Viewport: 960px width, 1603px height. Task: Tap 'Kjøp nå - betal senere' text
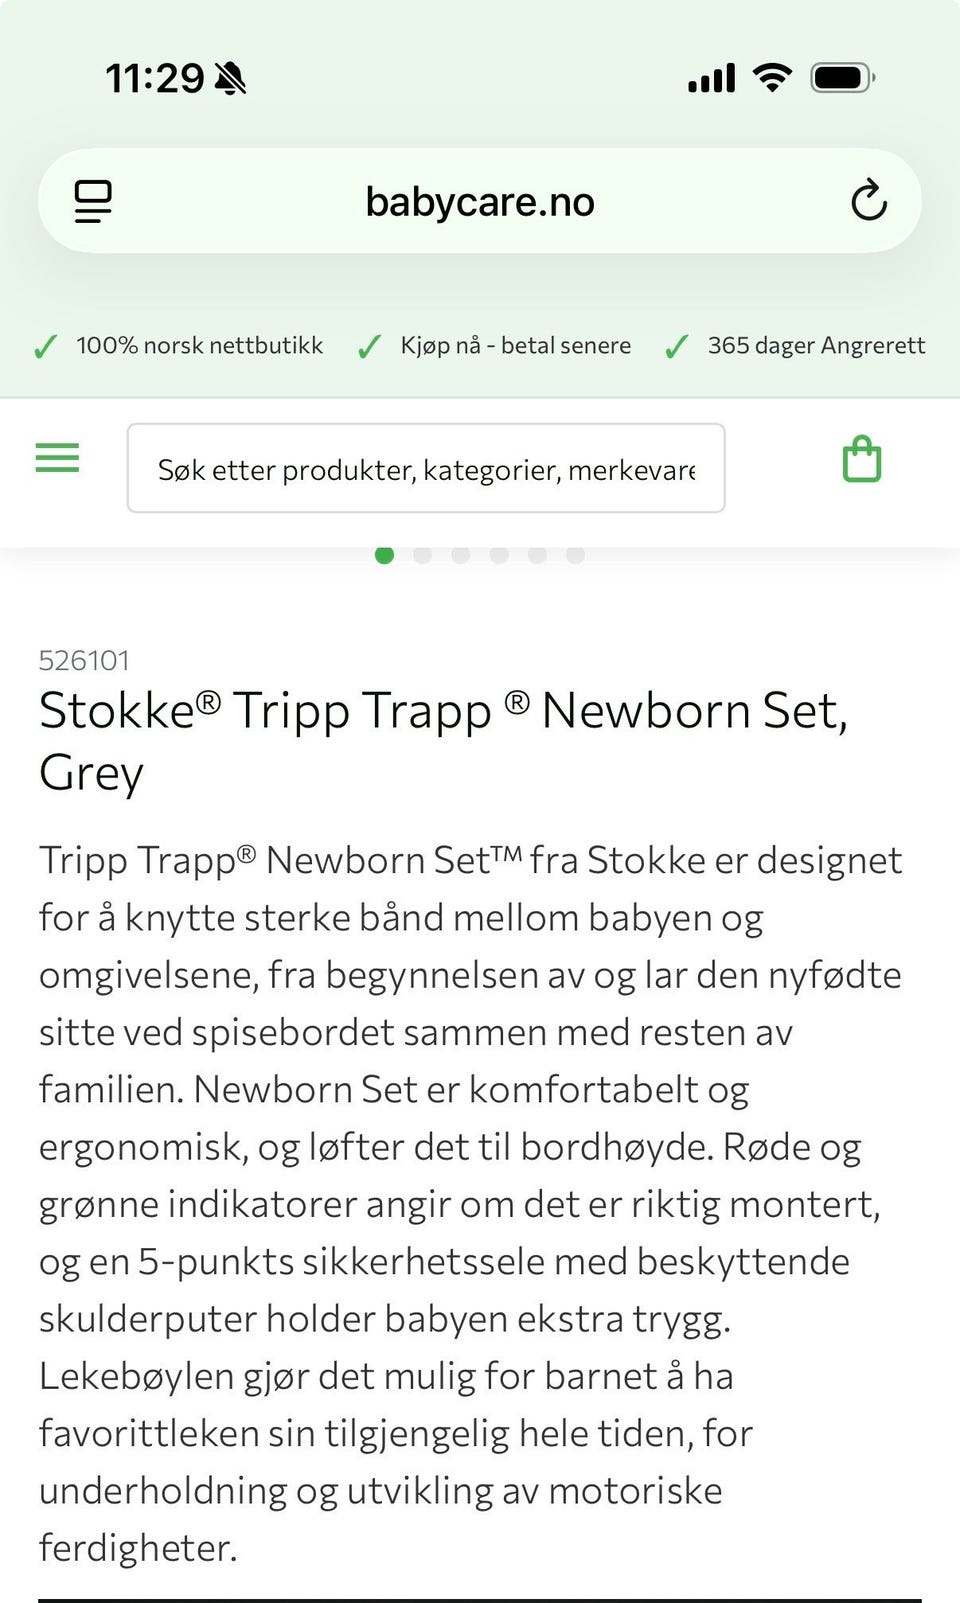[515, 346]
